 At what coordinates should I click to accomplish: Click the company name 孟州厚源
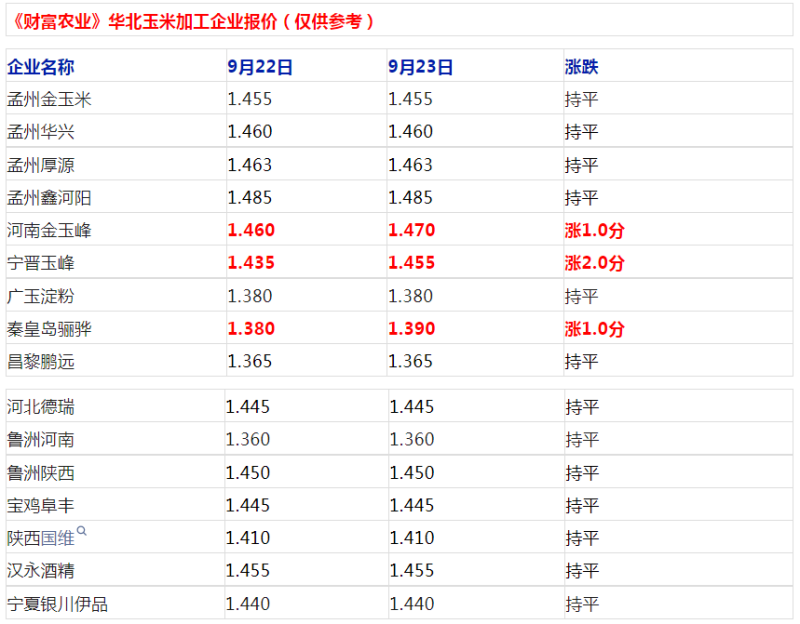coord(41,165)
